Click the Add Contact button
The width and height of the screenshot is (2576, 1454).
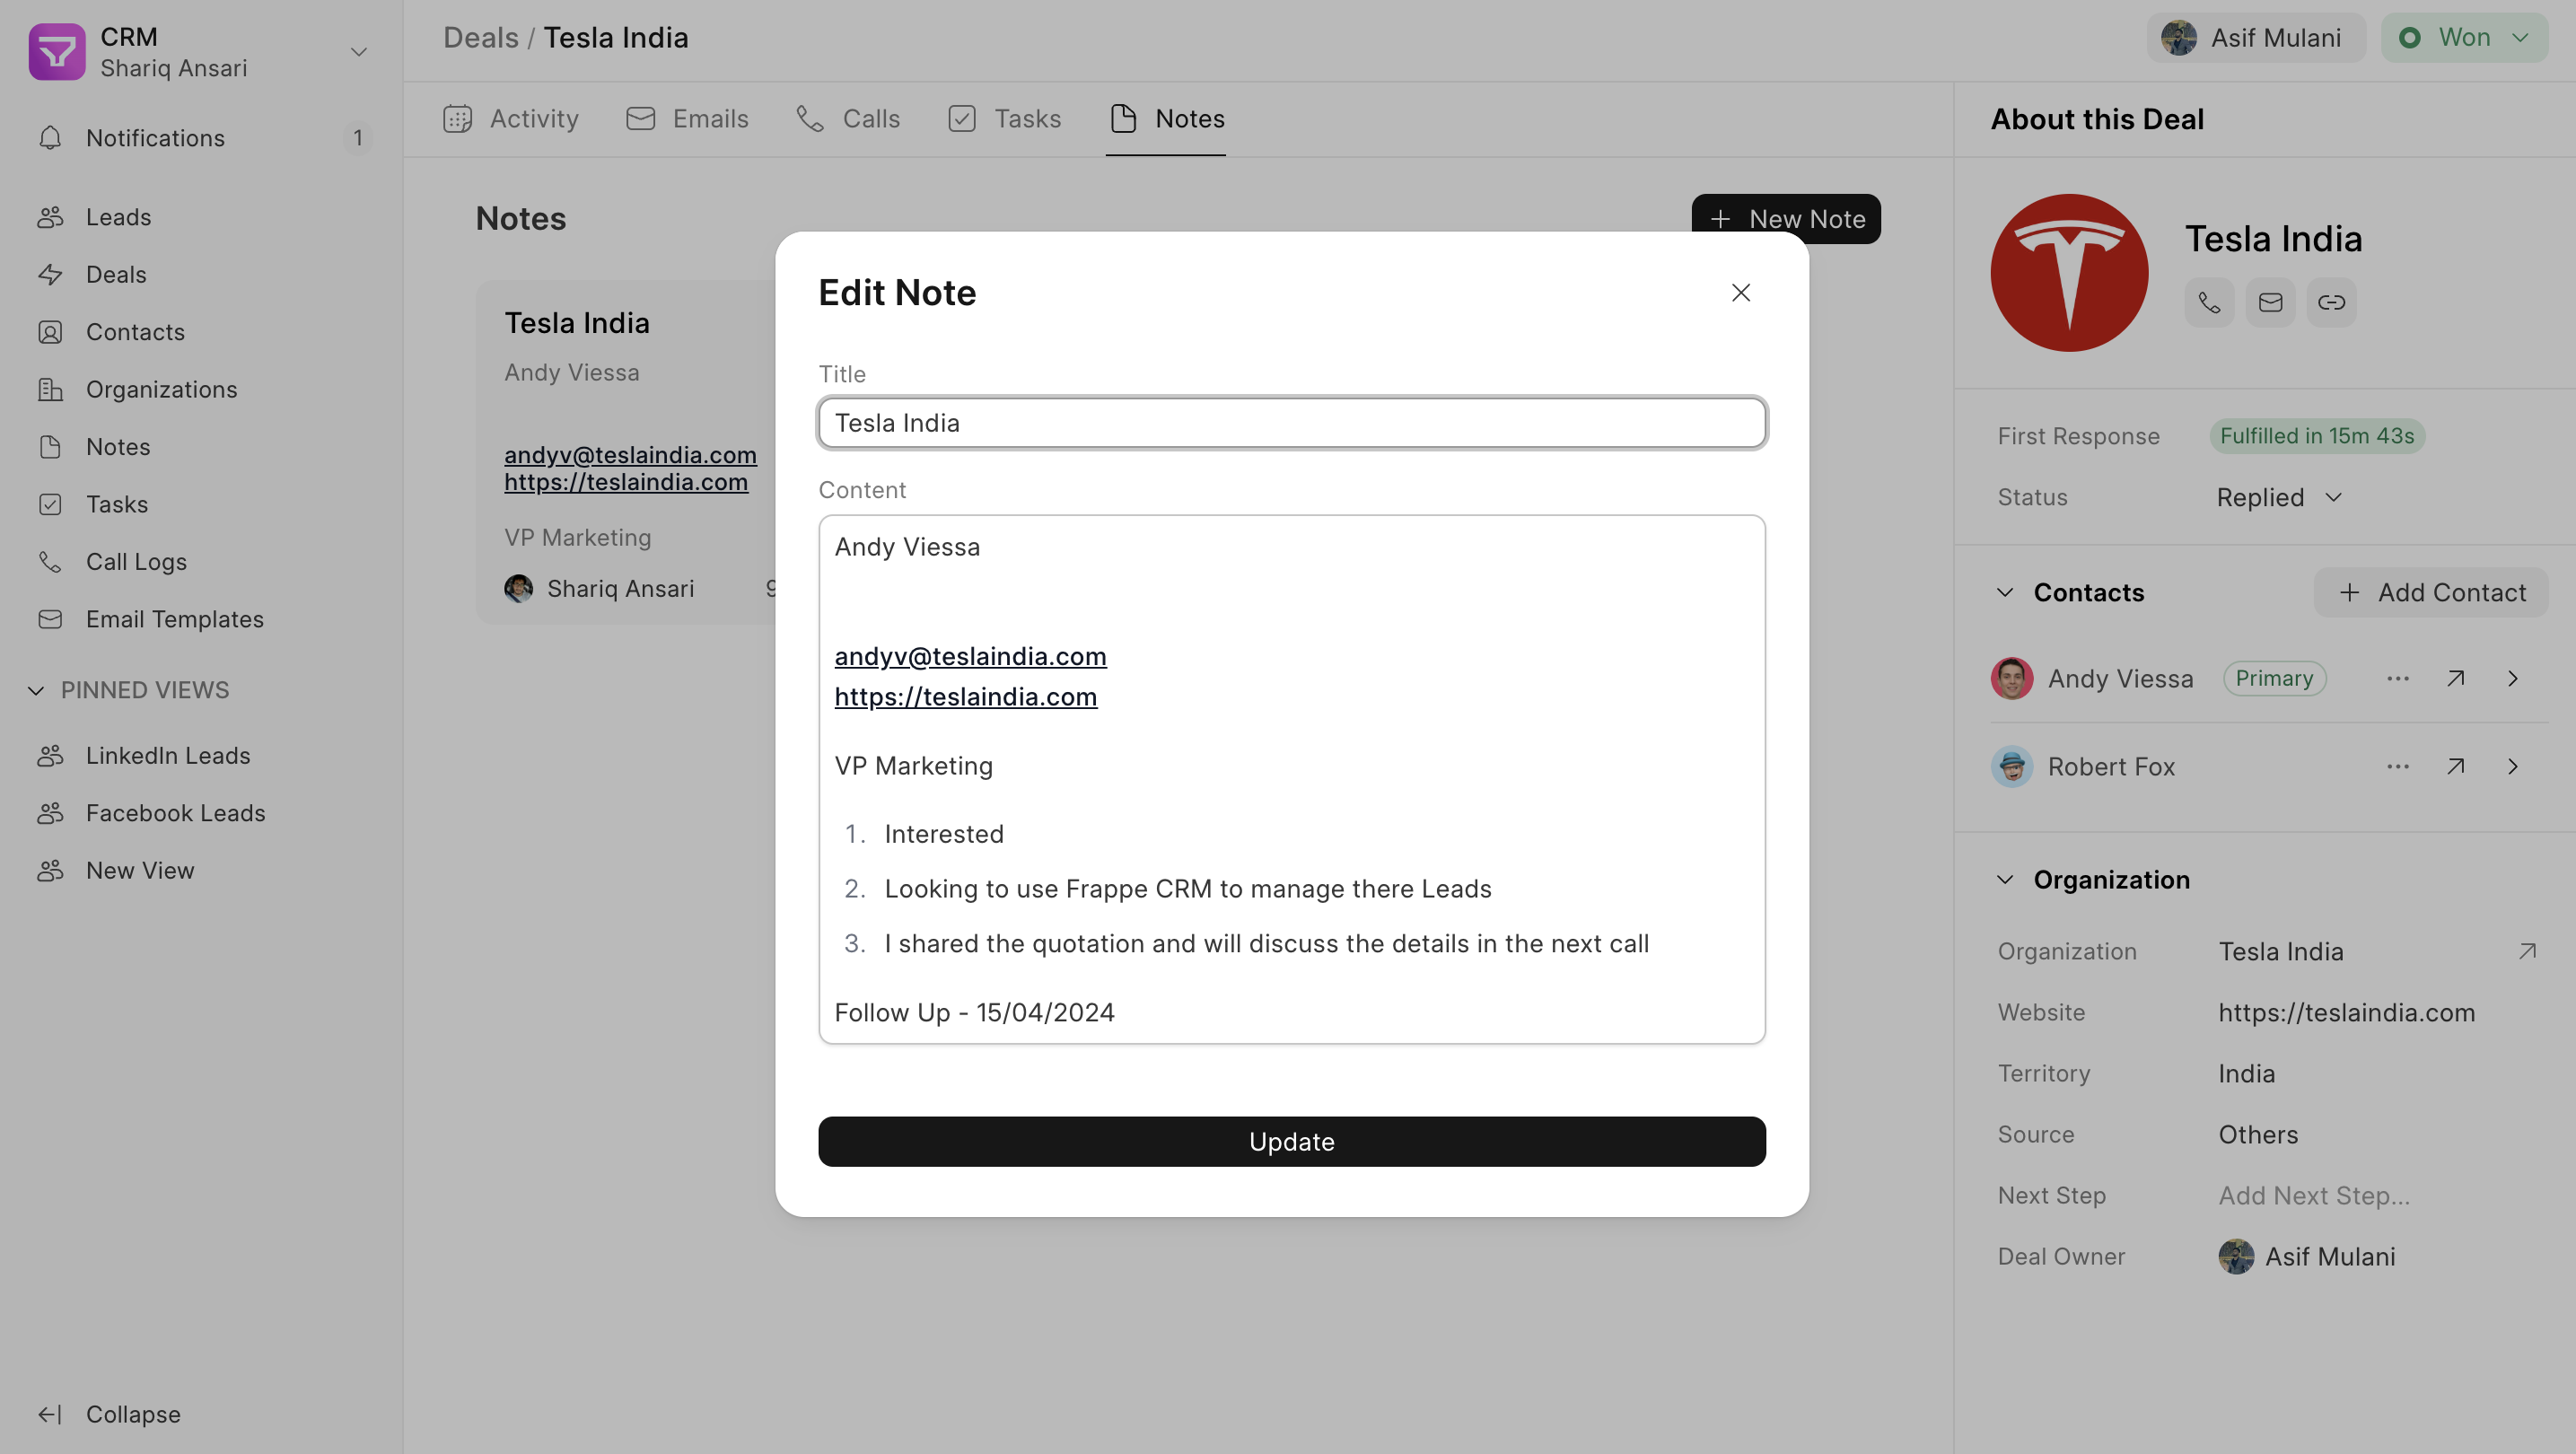click(x=2431, y=593)
